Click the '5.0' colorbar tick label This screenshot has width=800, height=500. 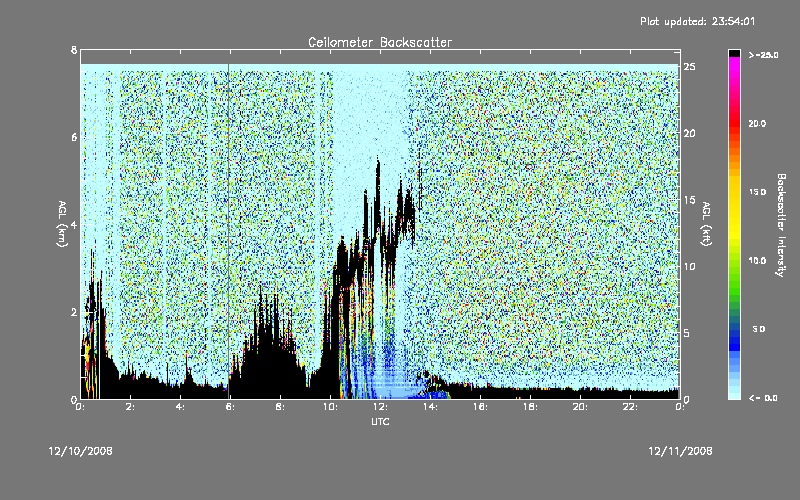[759, 329]
